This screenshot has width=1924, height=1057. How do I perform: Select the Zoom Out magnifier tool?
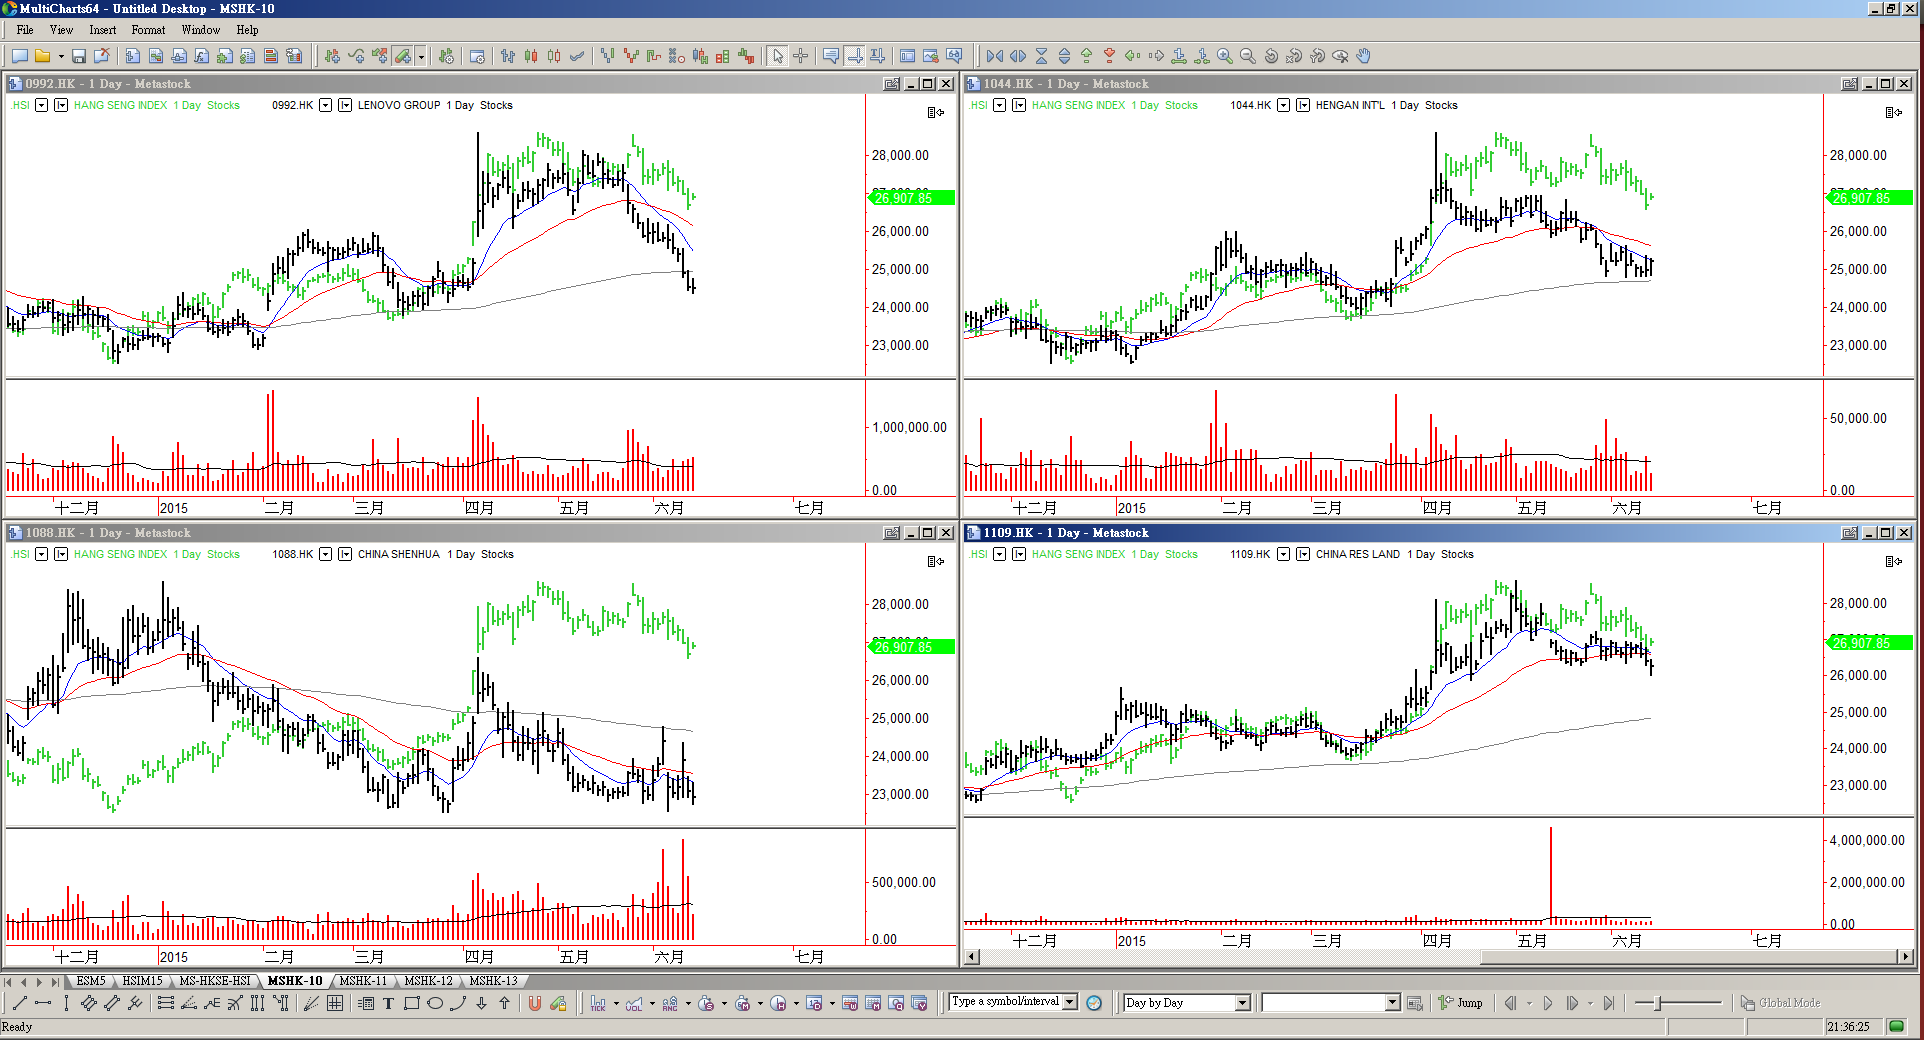(1248, 56)
